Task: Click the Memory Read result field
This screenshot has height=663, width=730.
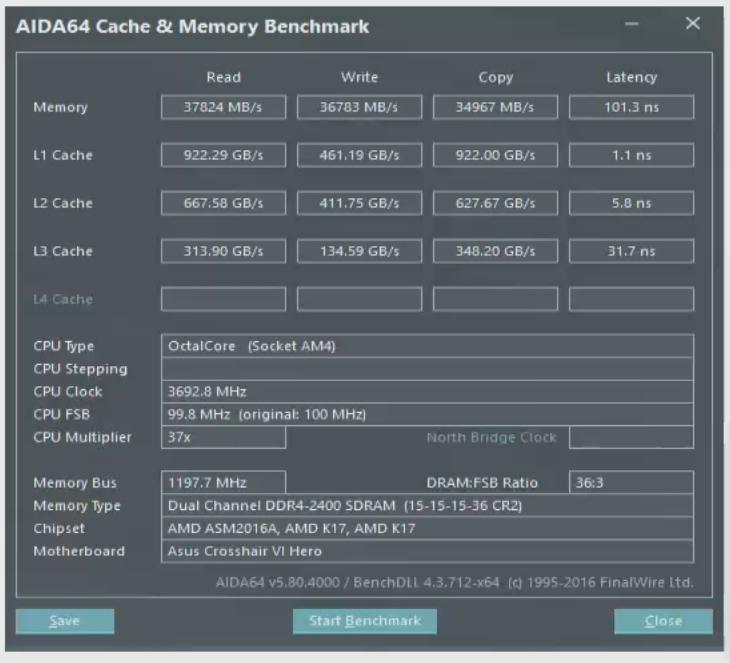Action: 223,107
